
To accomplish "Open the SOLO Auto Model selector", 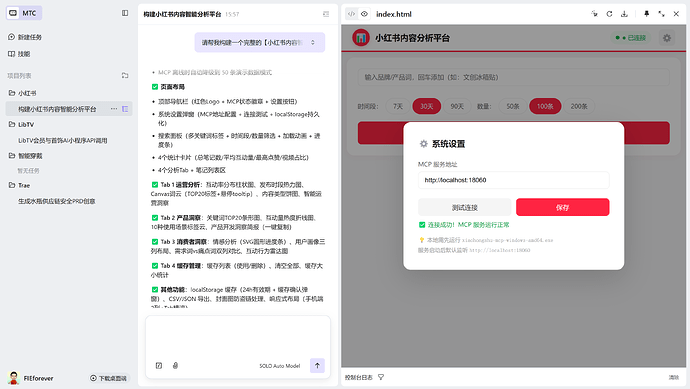I will click(x=279, y=366).
